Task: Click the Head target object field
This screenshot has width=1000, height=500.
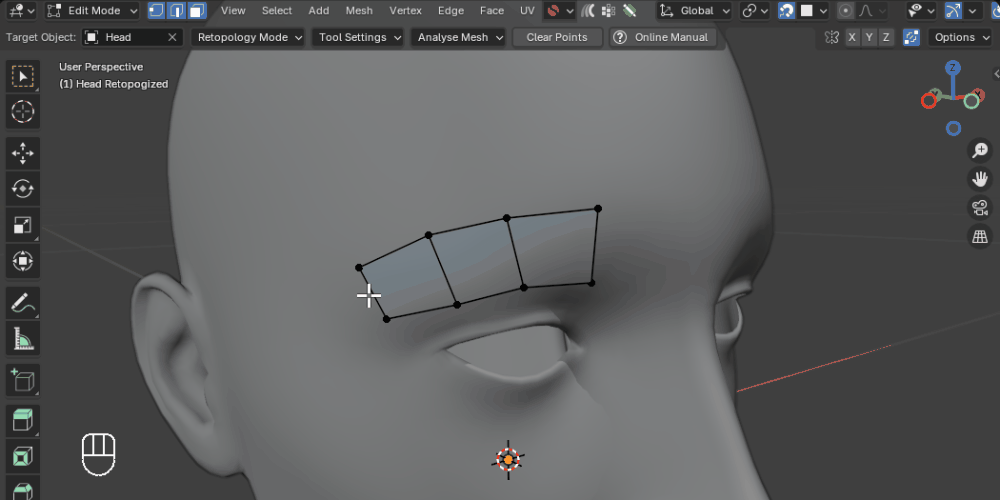Action: 132,37
